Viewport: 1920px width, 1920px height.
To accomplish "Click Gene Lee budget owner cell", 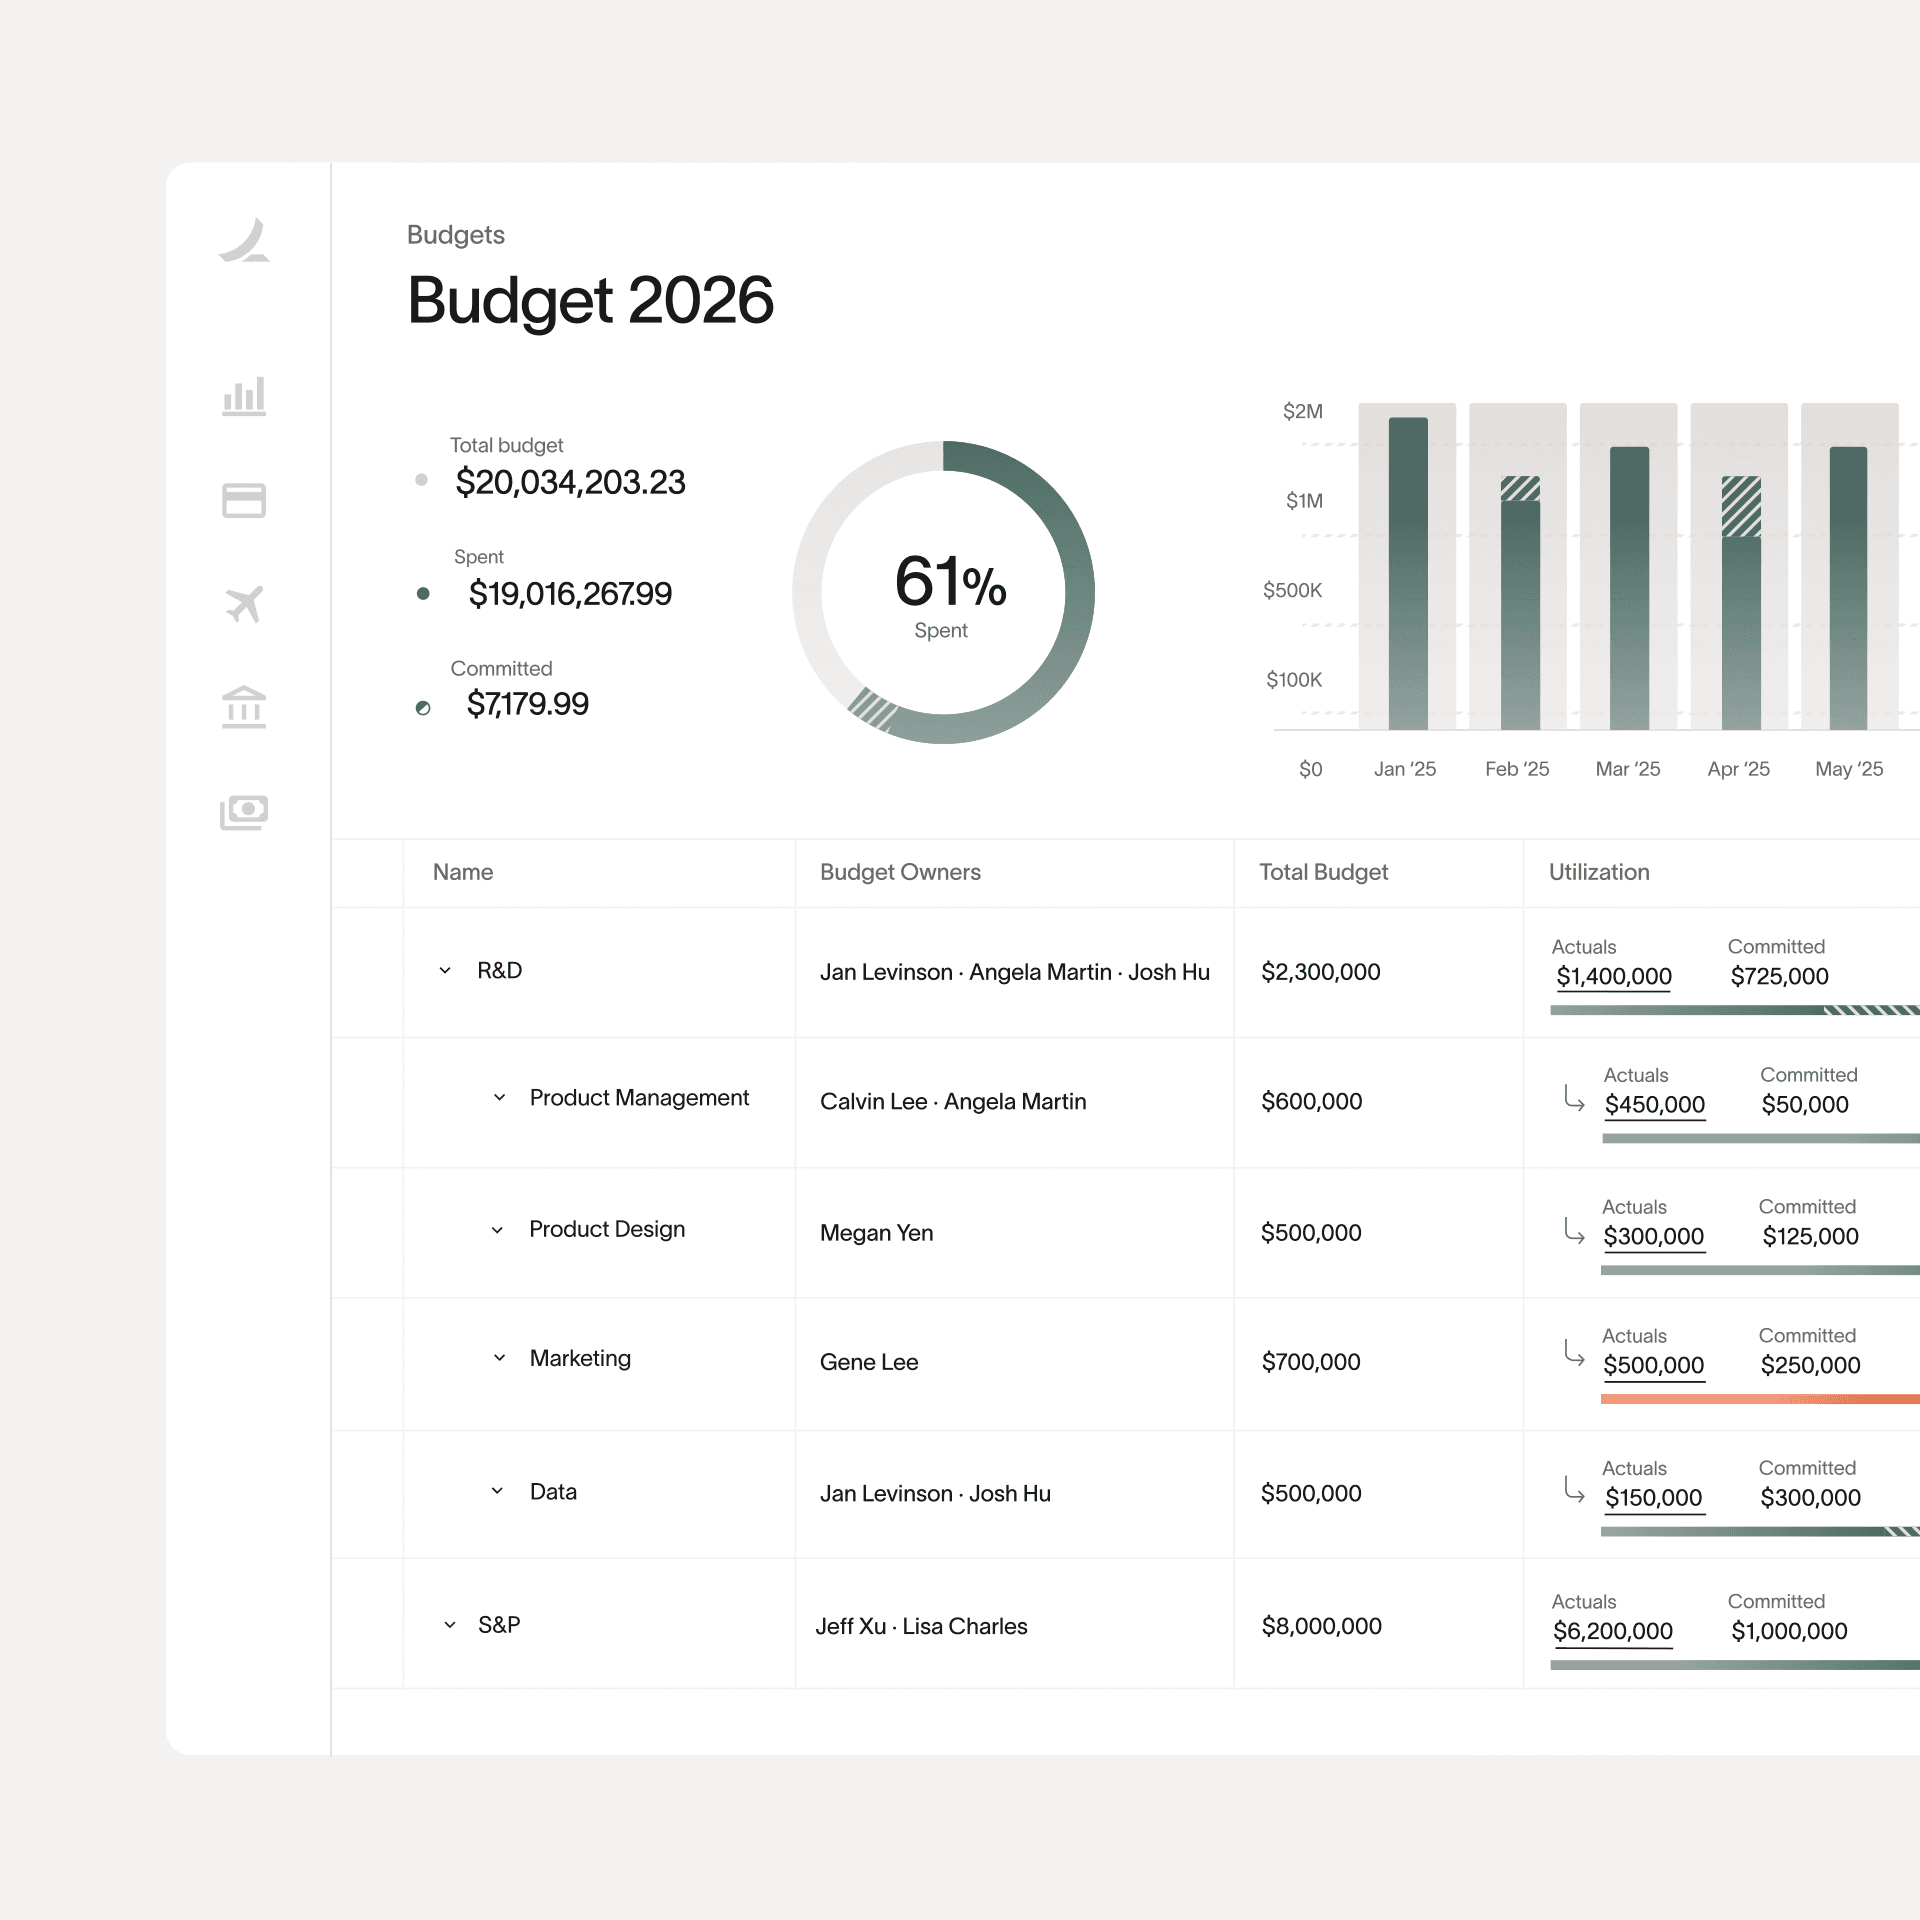I will (869, 1362).
